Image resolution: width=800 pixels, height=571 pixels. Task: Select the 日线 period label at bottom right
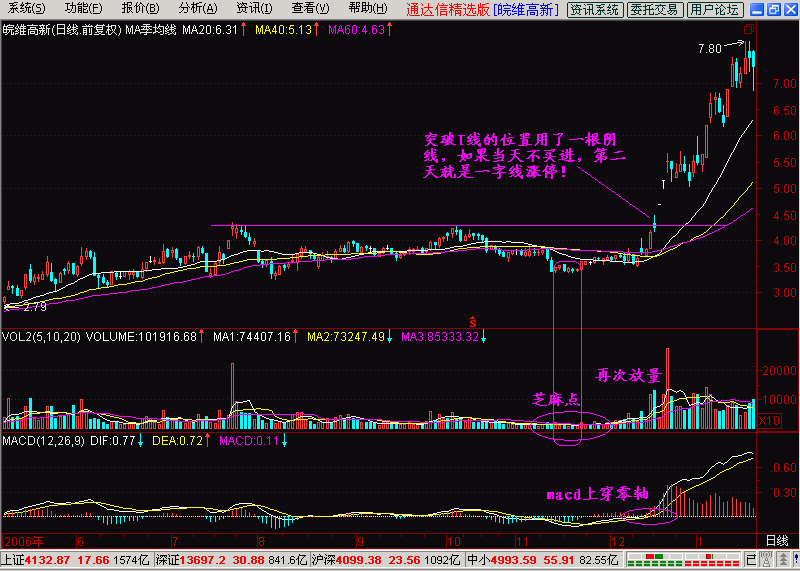[776, 540]
